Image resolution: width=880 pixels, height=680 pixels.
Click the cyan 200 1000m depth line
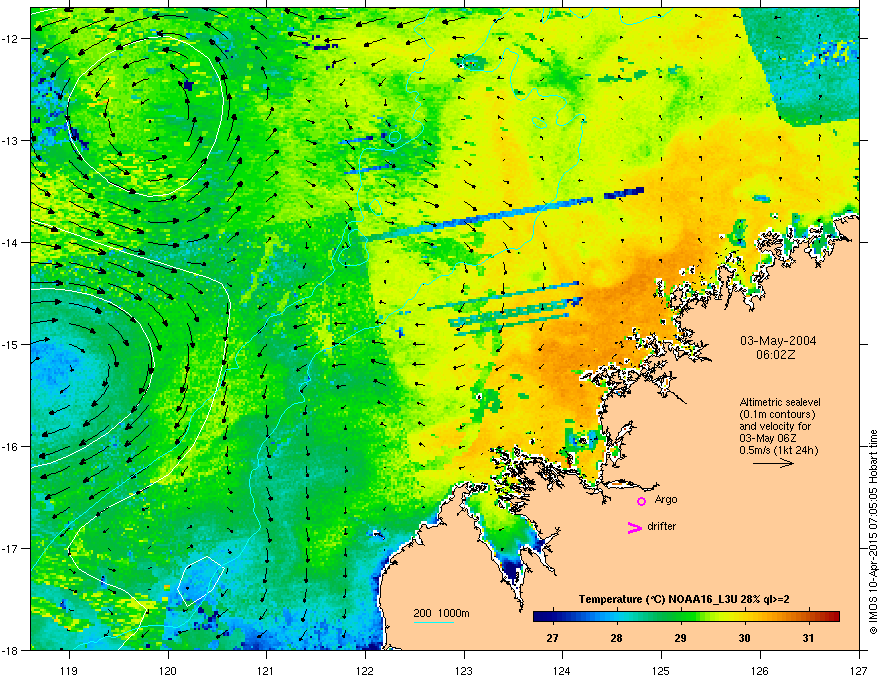433,622
